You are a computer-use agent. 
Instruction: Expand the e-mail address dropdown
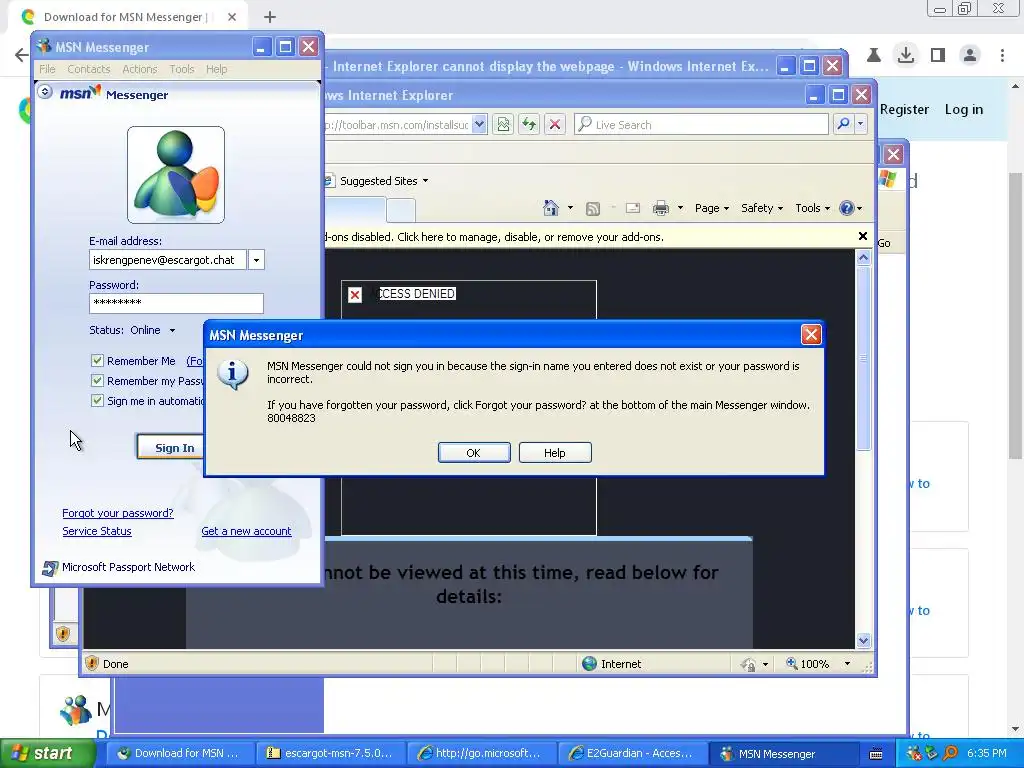point(256,260)
